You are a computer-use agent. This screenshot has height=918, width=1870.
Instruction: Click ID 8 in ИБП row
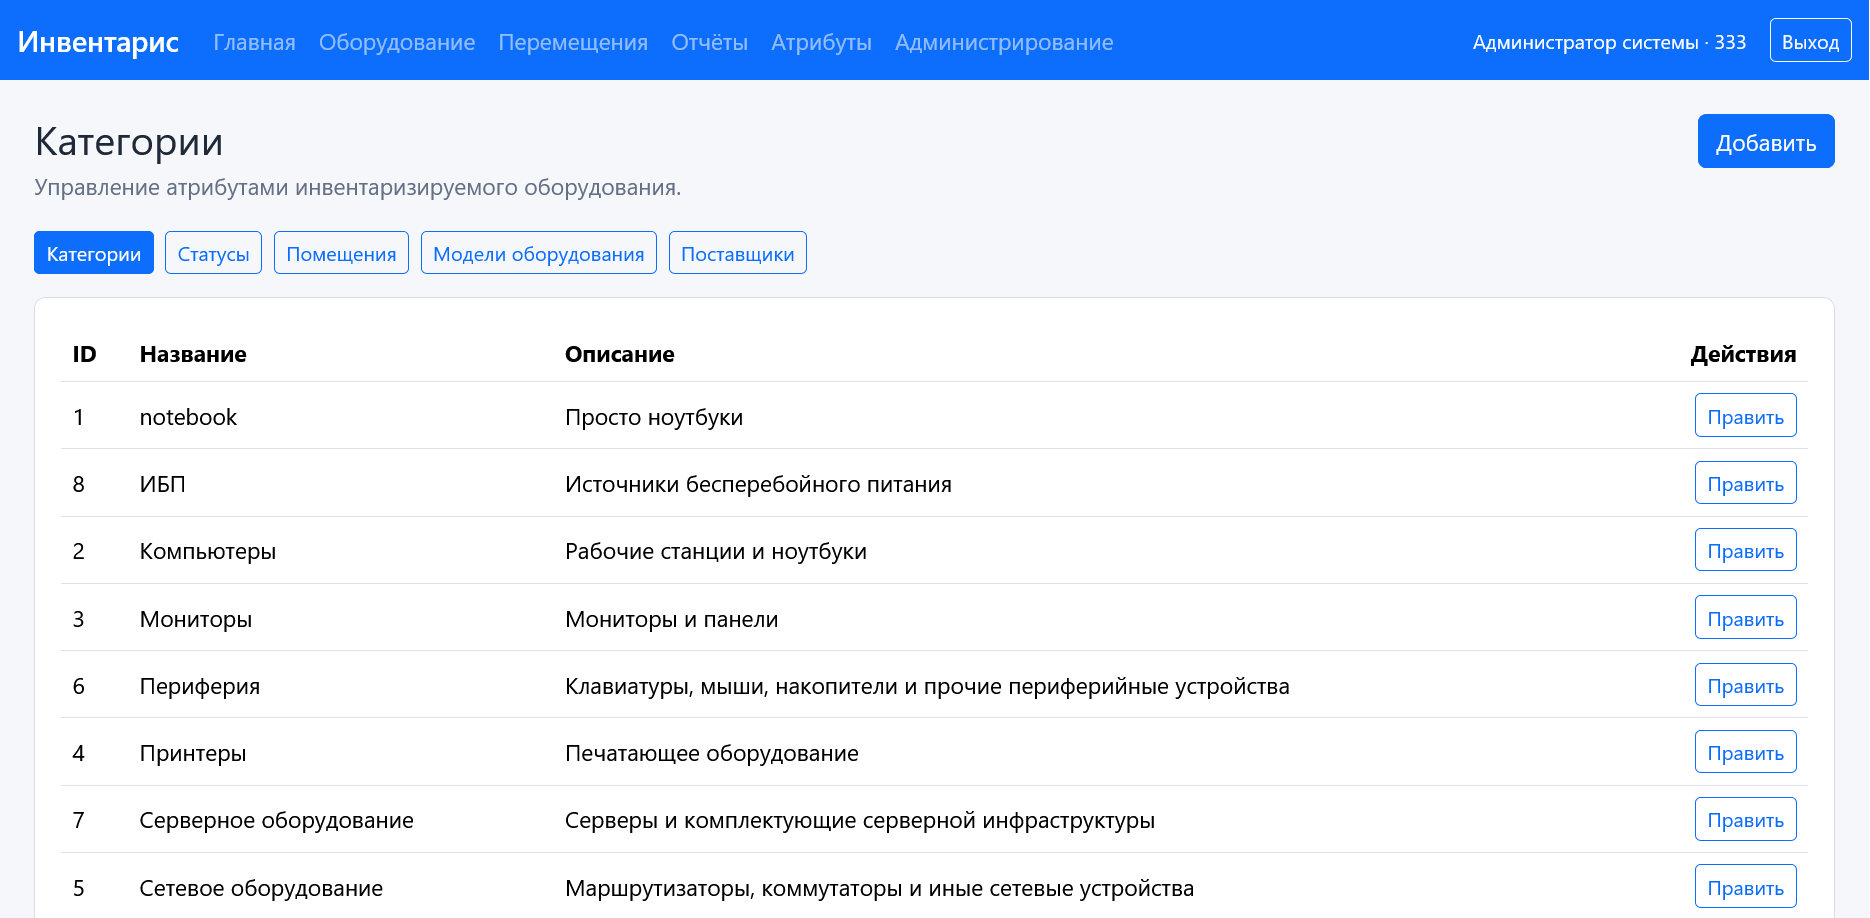(x=78, y=484)
